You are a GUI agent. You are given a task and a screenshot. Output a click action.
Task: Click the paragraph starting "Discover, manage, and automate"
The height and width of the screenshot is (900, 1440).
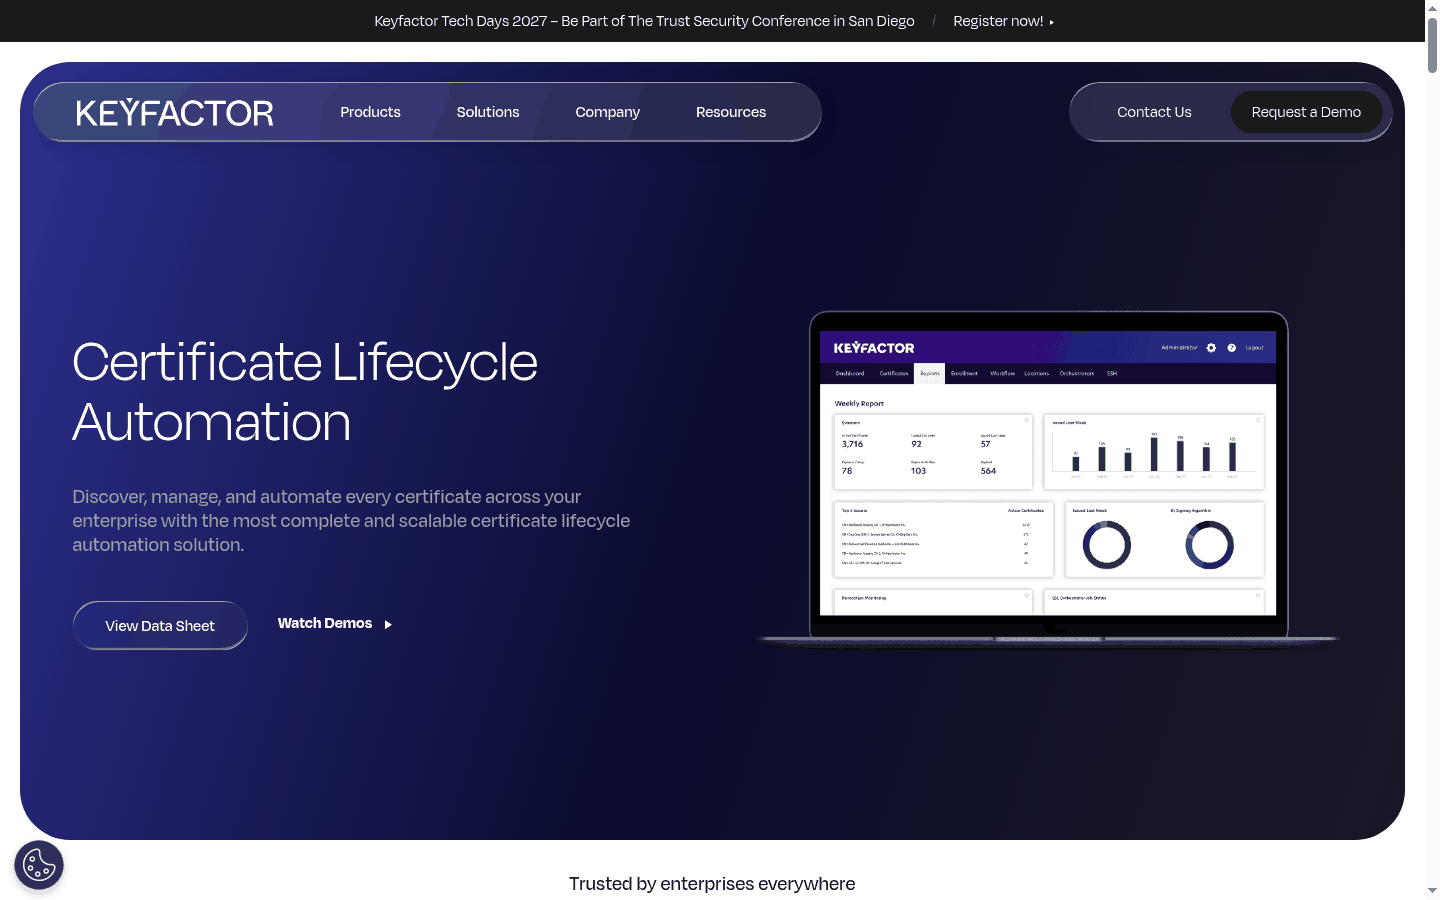[x=351, y=521]
